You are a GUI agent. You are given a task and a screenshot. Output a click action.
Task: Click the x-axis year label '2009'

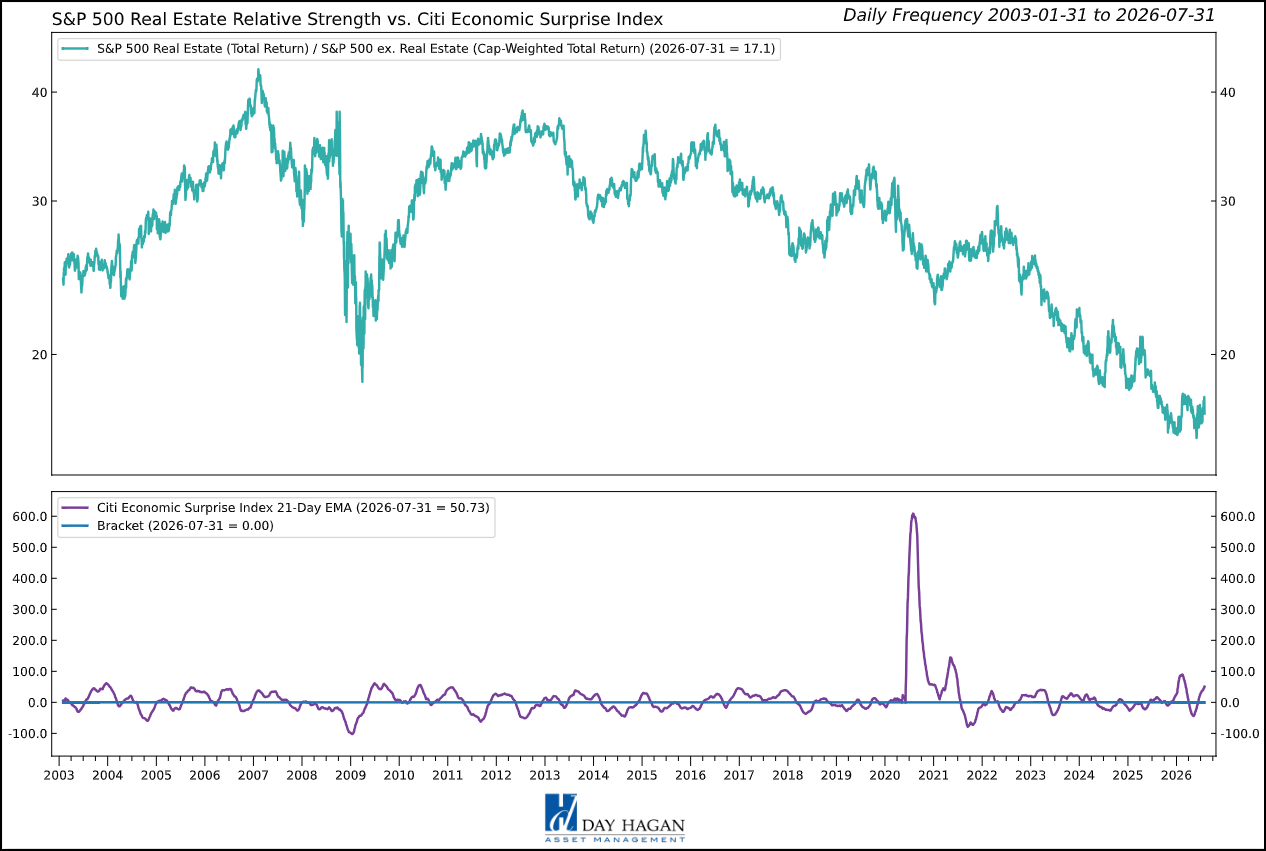350,775
